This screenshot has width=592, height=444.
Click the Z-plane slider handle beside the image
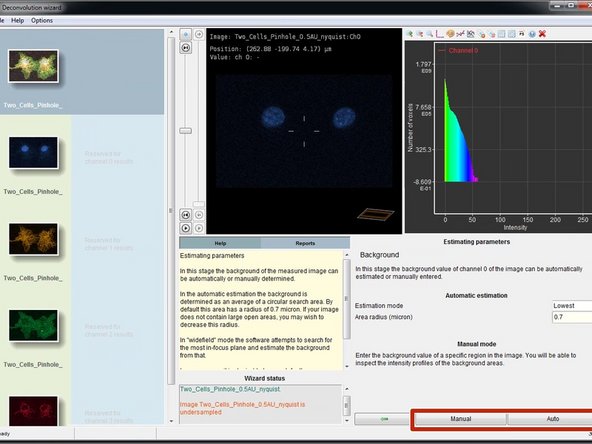(x=185, y=131)
